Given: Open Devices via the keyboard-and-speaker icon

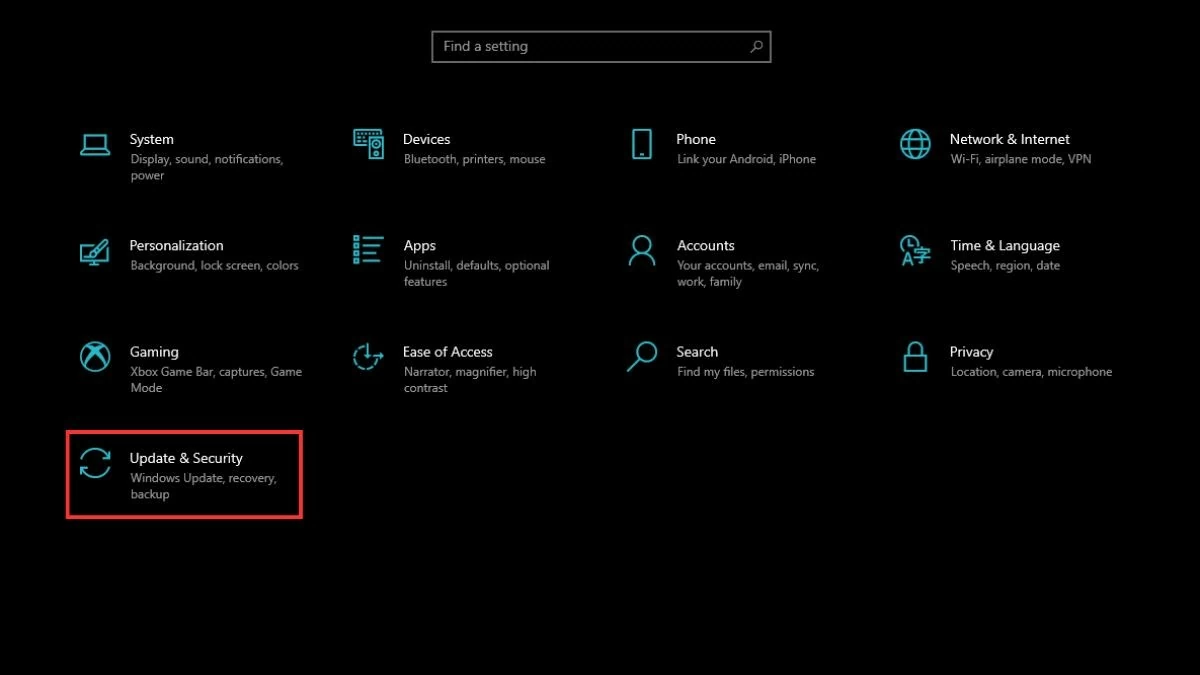Looking at the screenshot, I should pos(368,144).
